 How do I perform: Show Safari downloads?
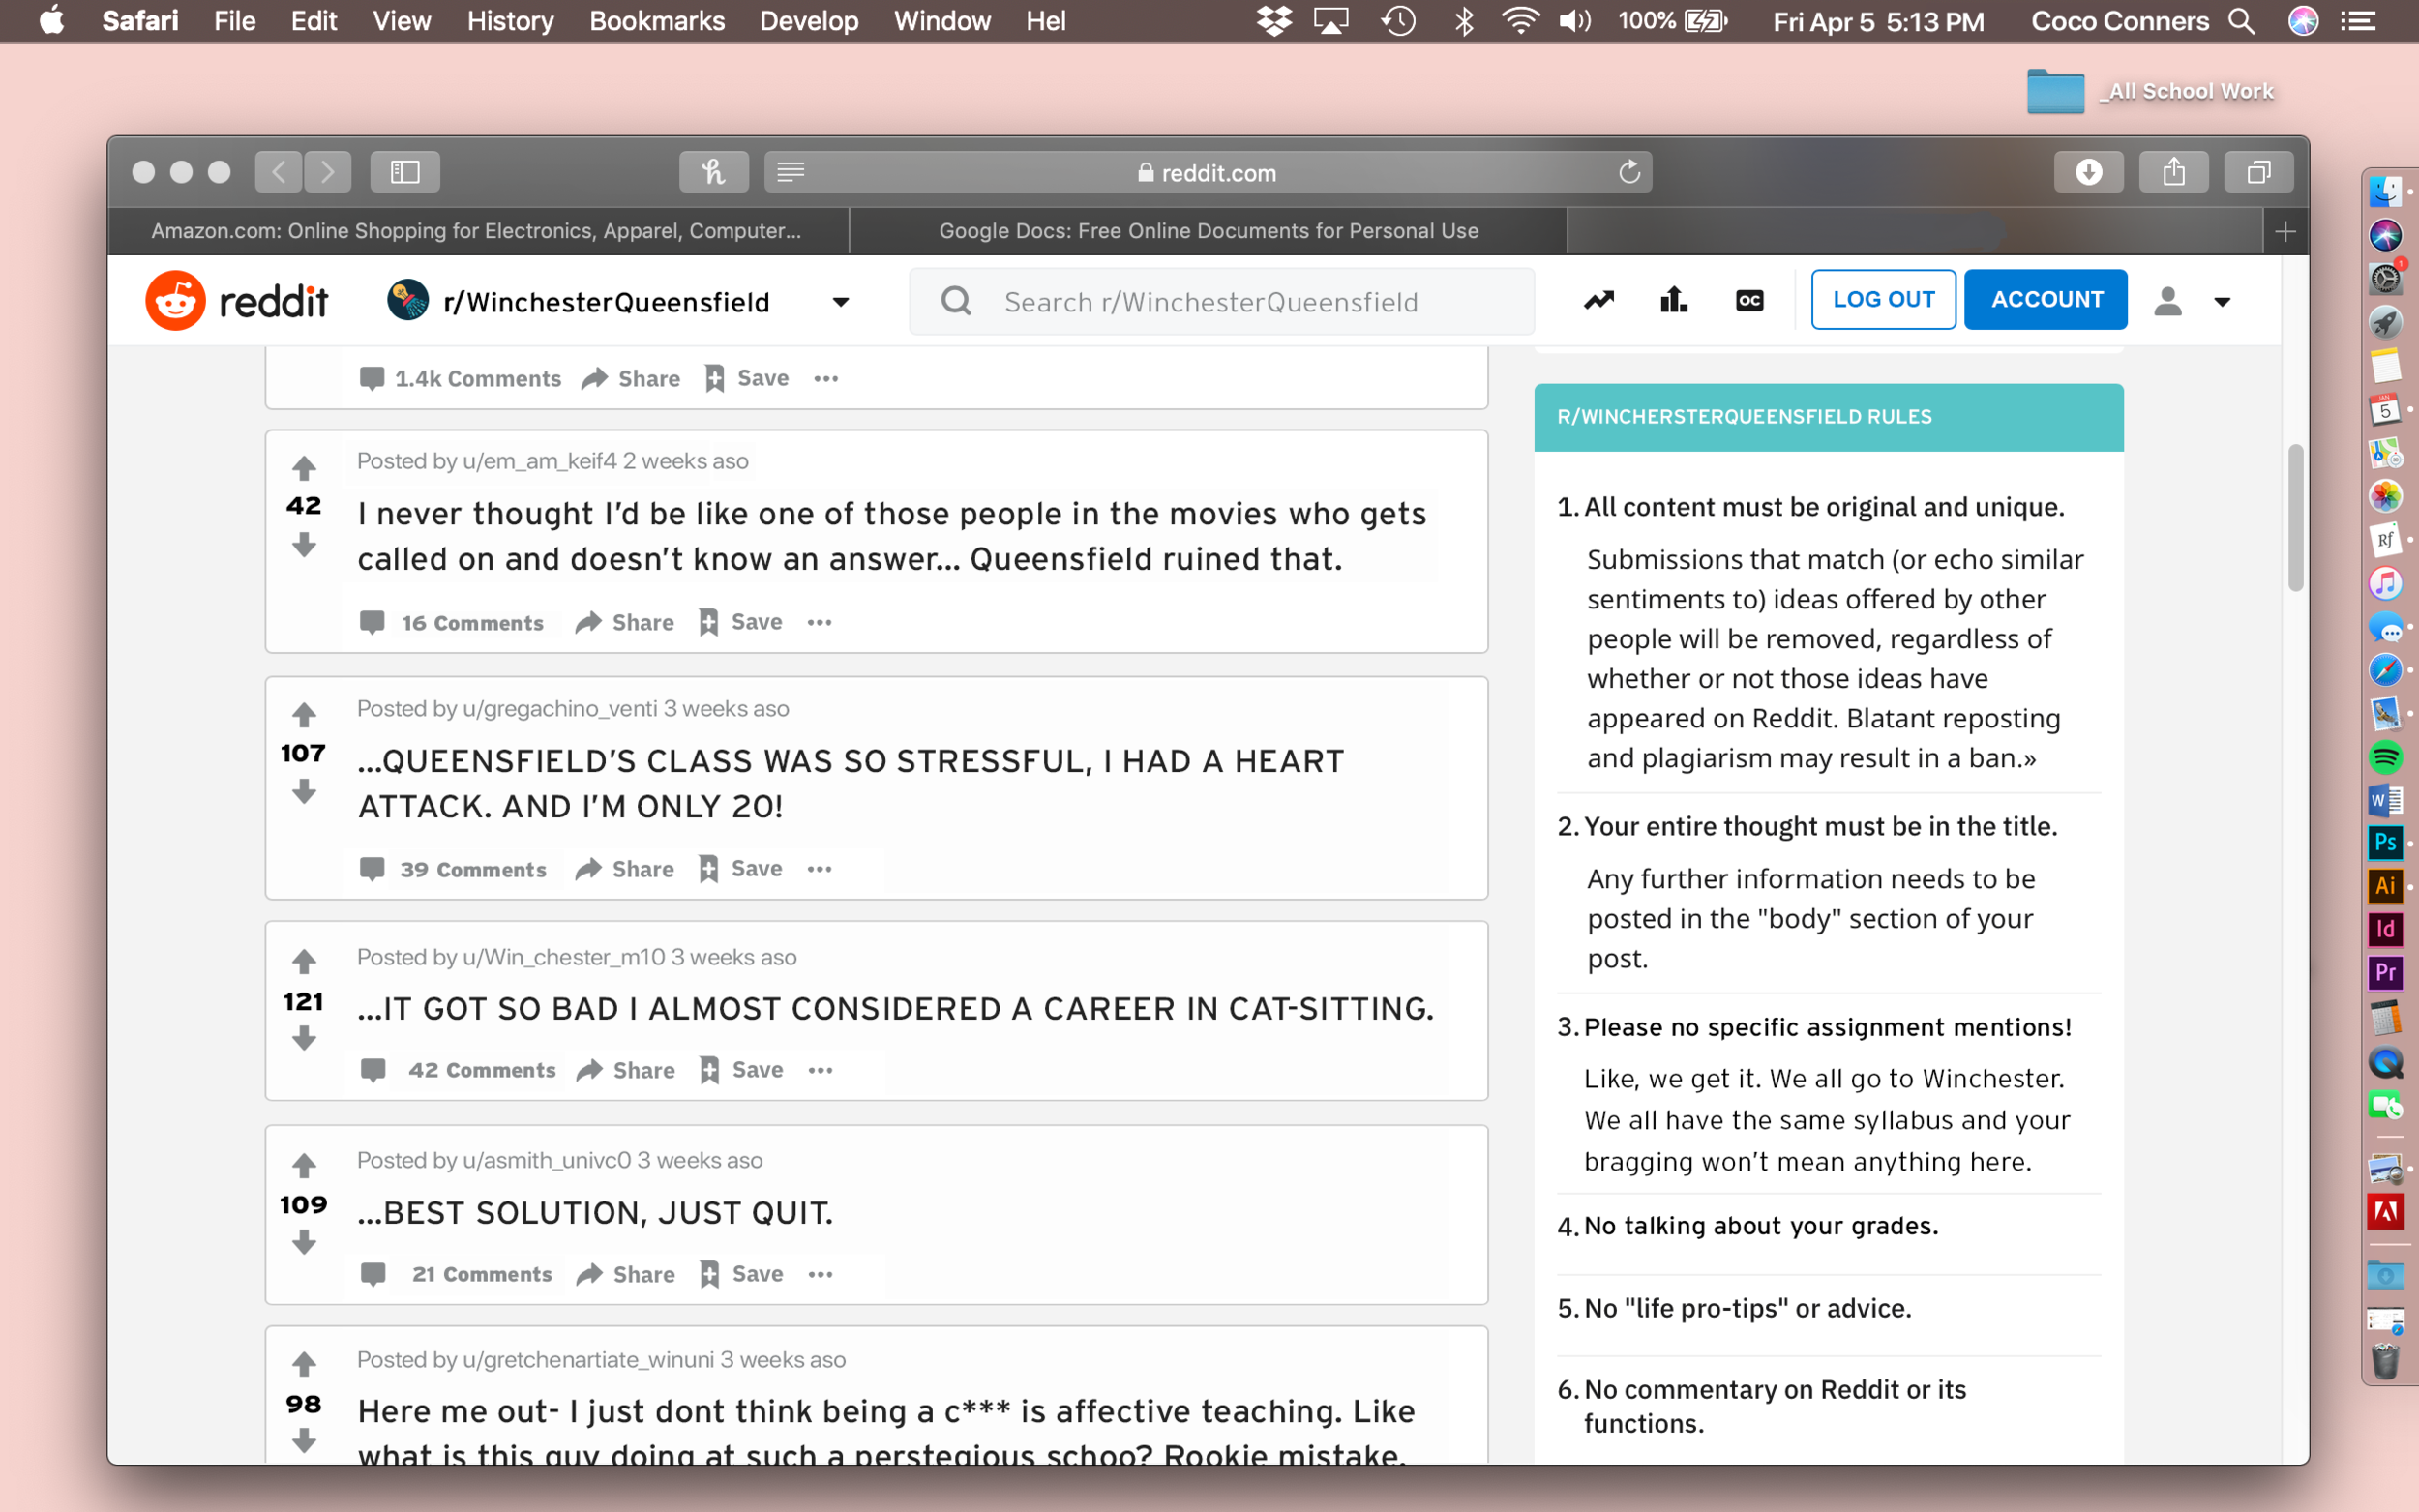2088,172
